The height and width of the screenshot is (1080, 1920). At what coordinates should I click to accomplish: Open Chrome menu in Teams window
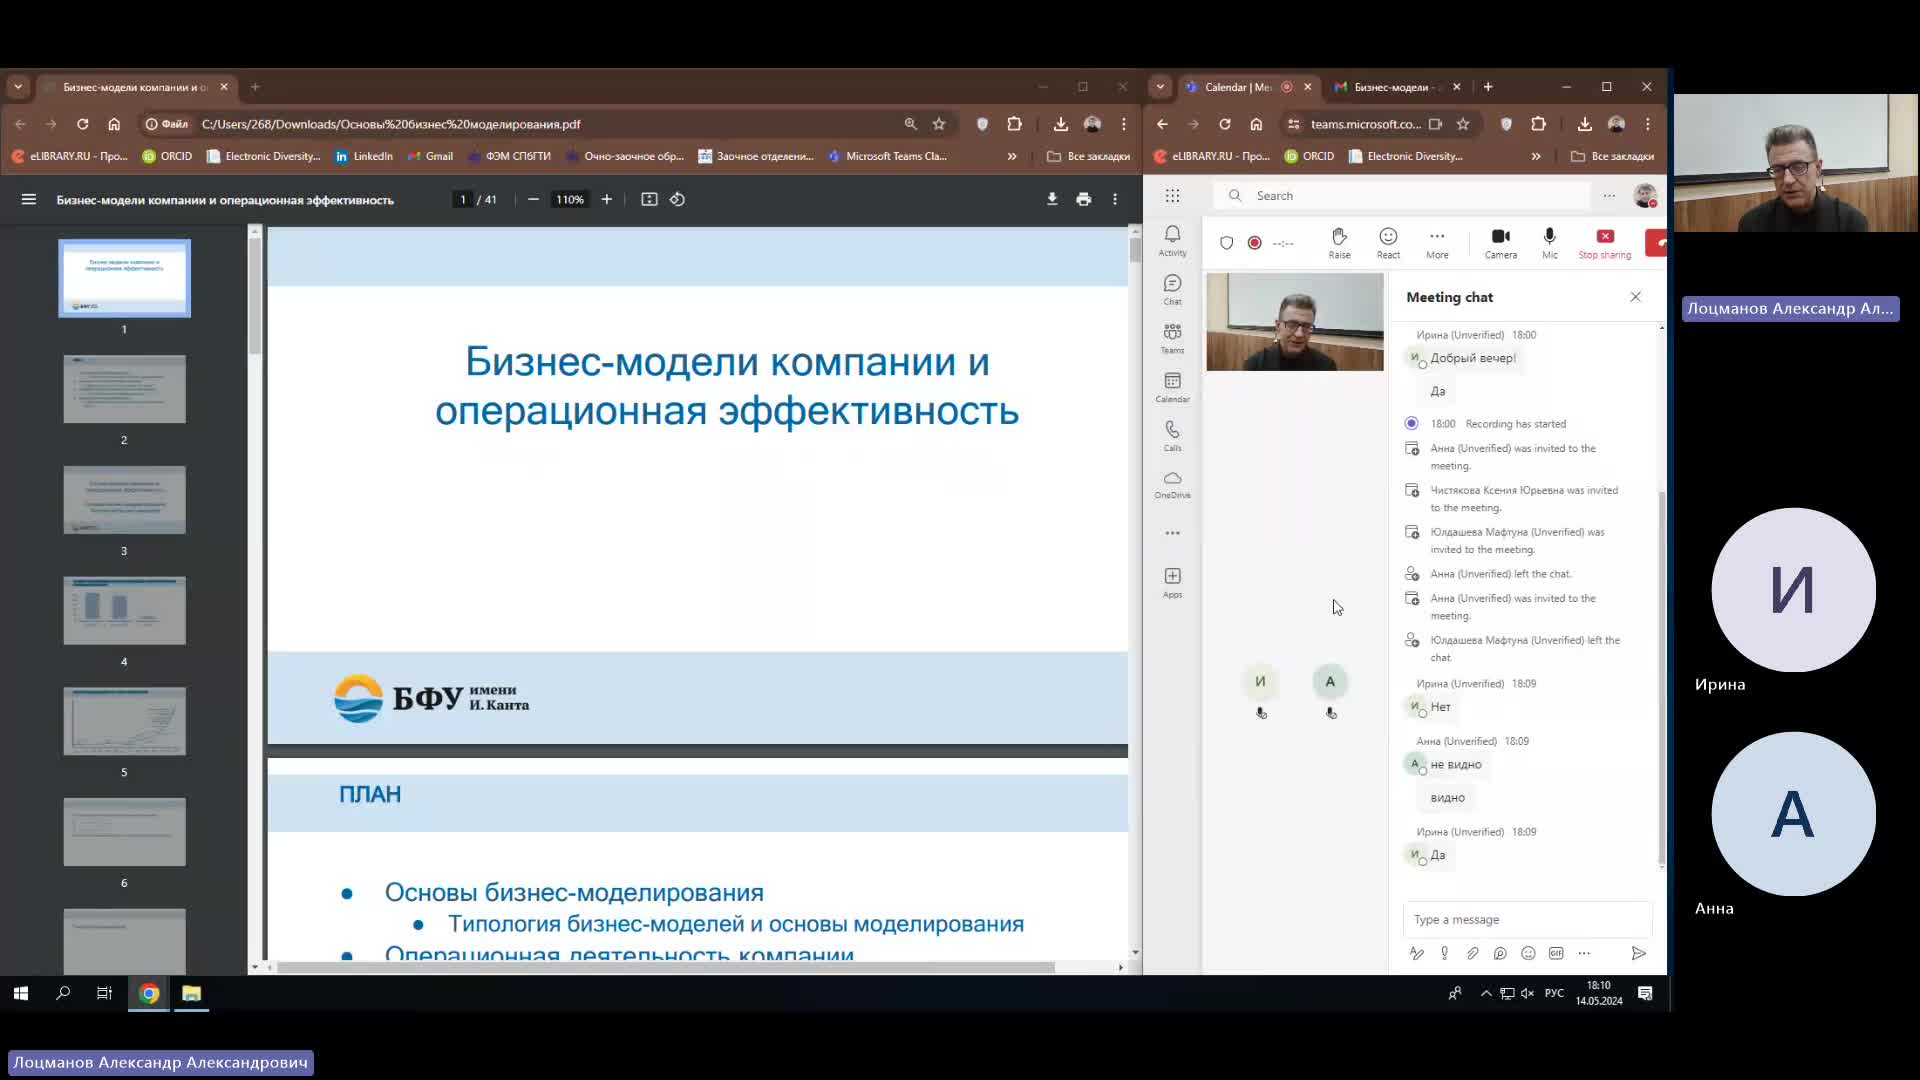click(1648, 124)
